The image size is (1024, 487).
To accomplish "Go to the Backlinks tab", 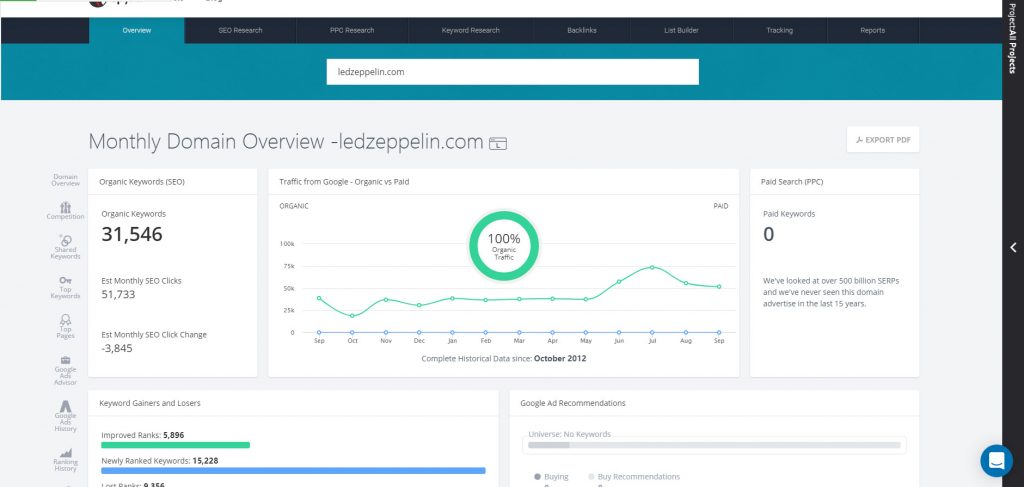I will click(580, 31).
